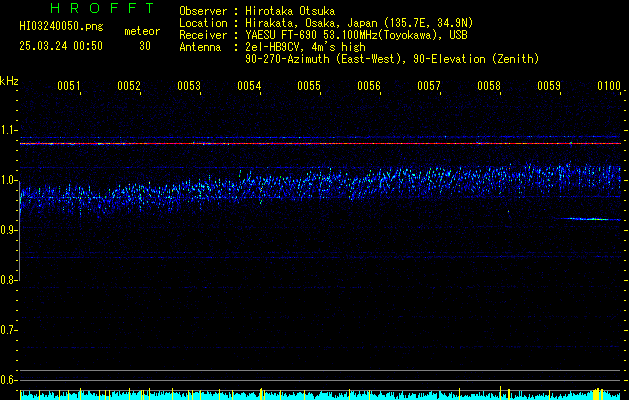Screen dimensions: 629x400
Task: Click the 0.9 kHz axis label
Action: click(x=8, y=230)
